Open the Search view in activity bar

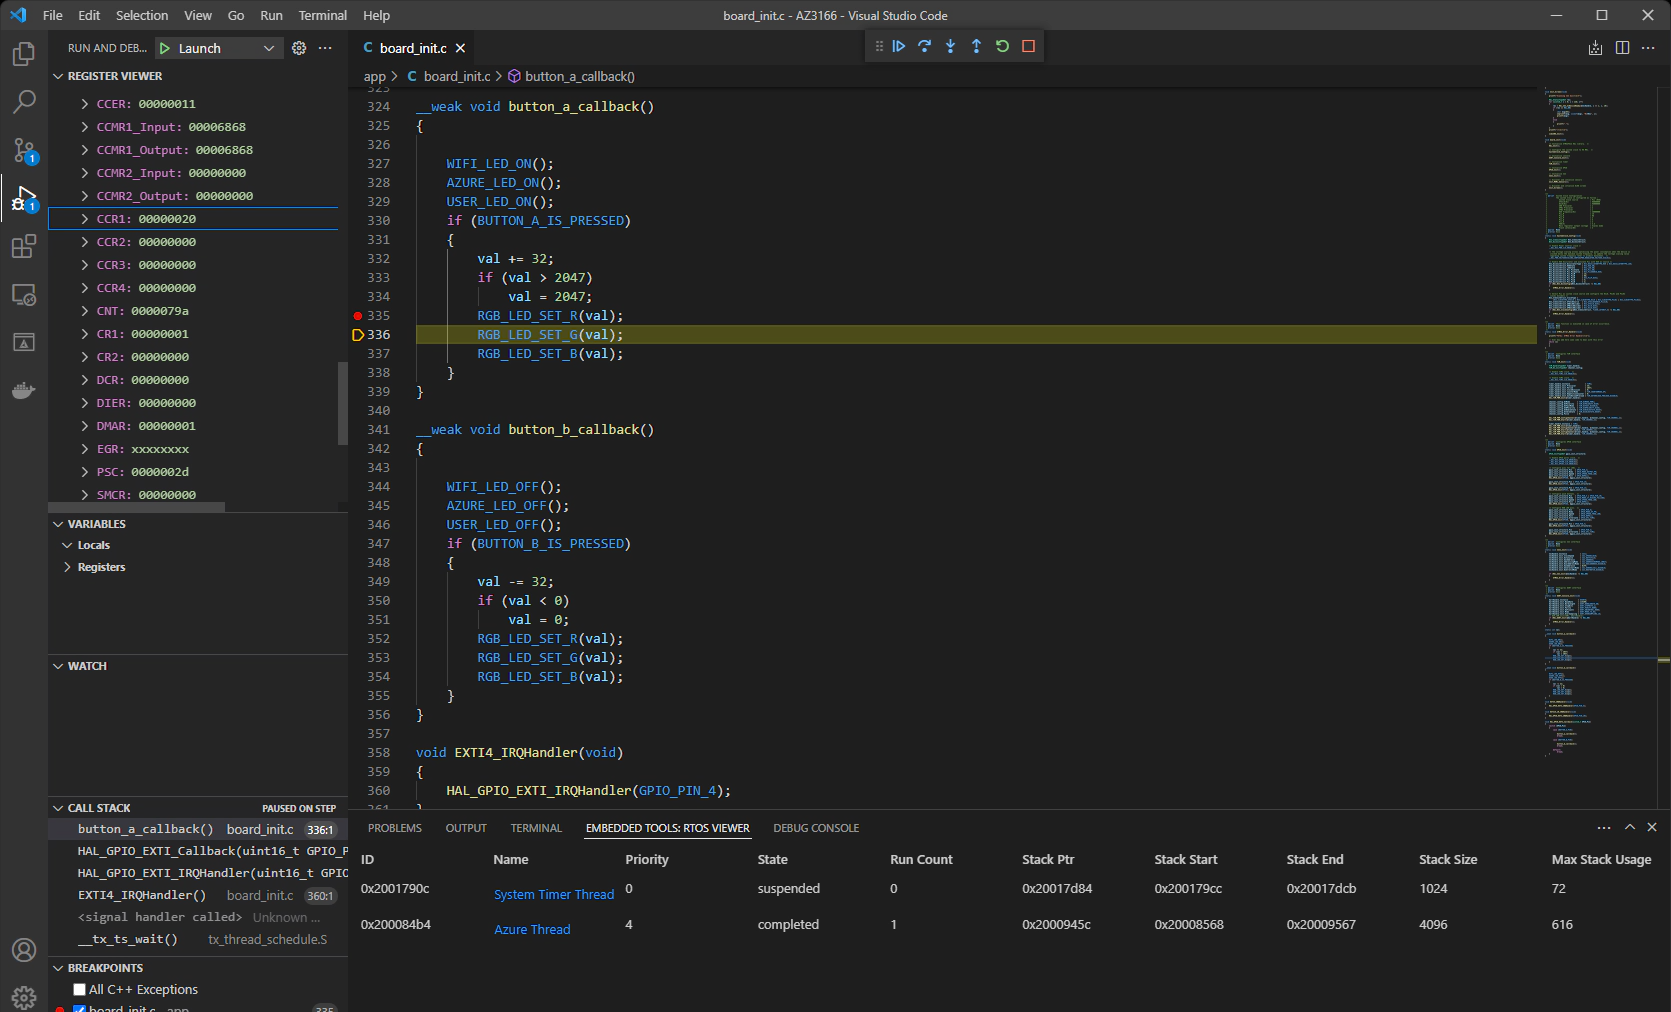coord(24,101)
